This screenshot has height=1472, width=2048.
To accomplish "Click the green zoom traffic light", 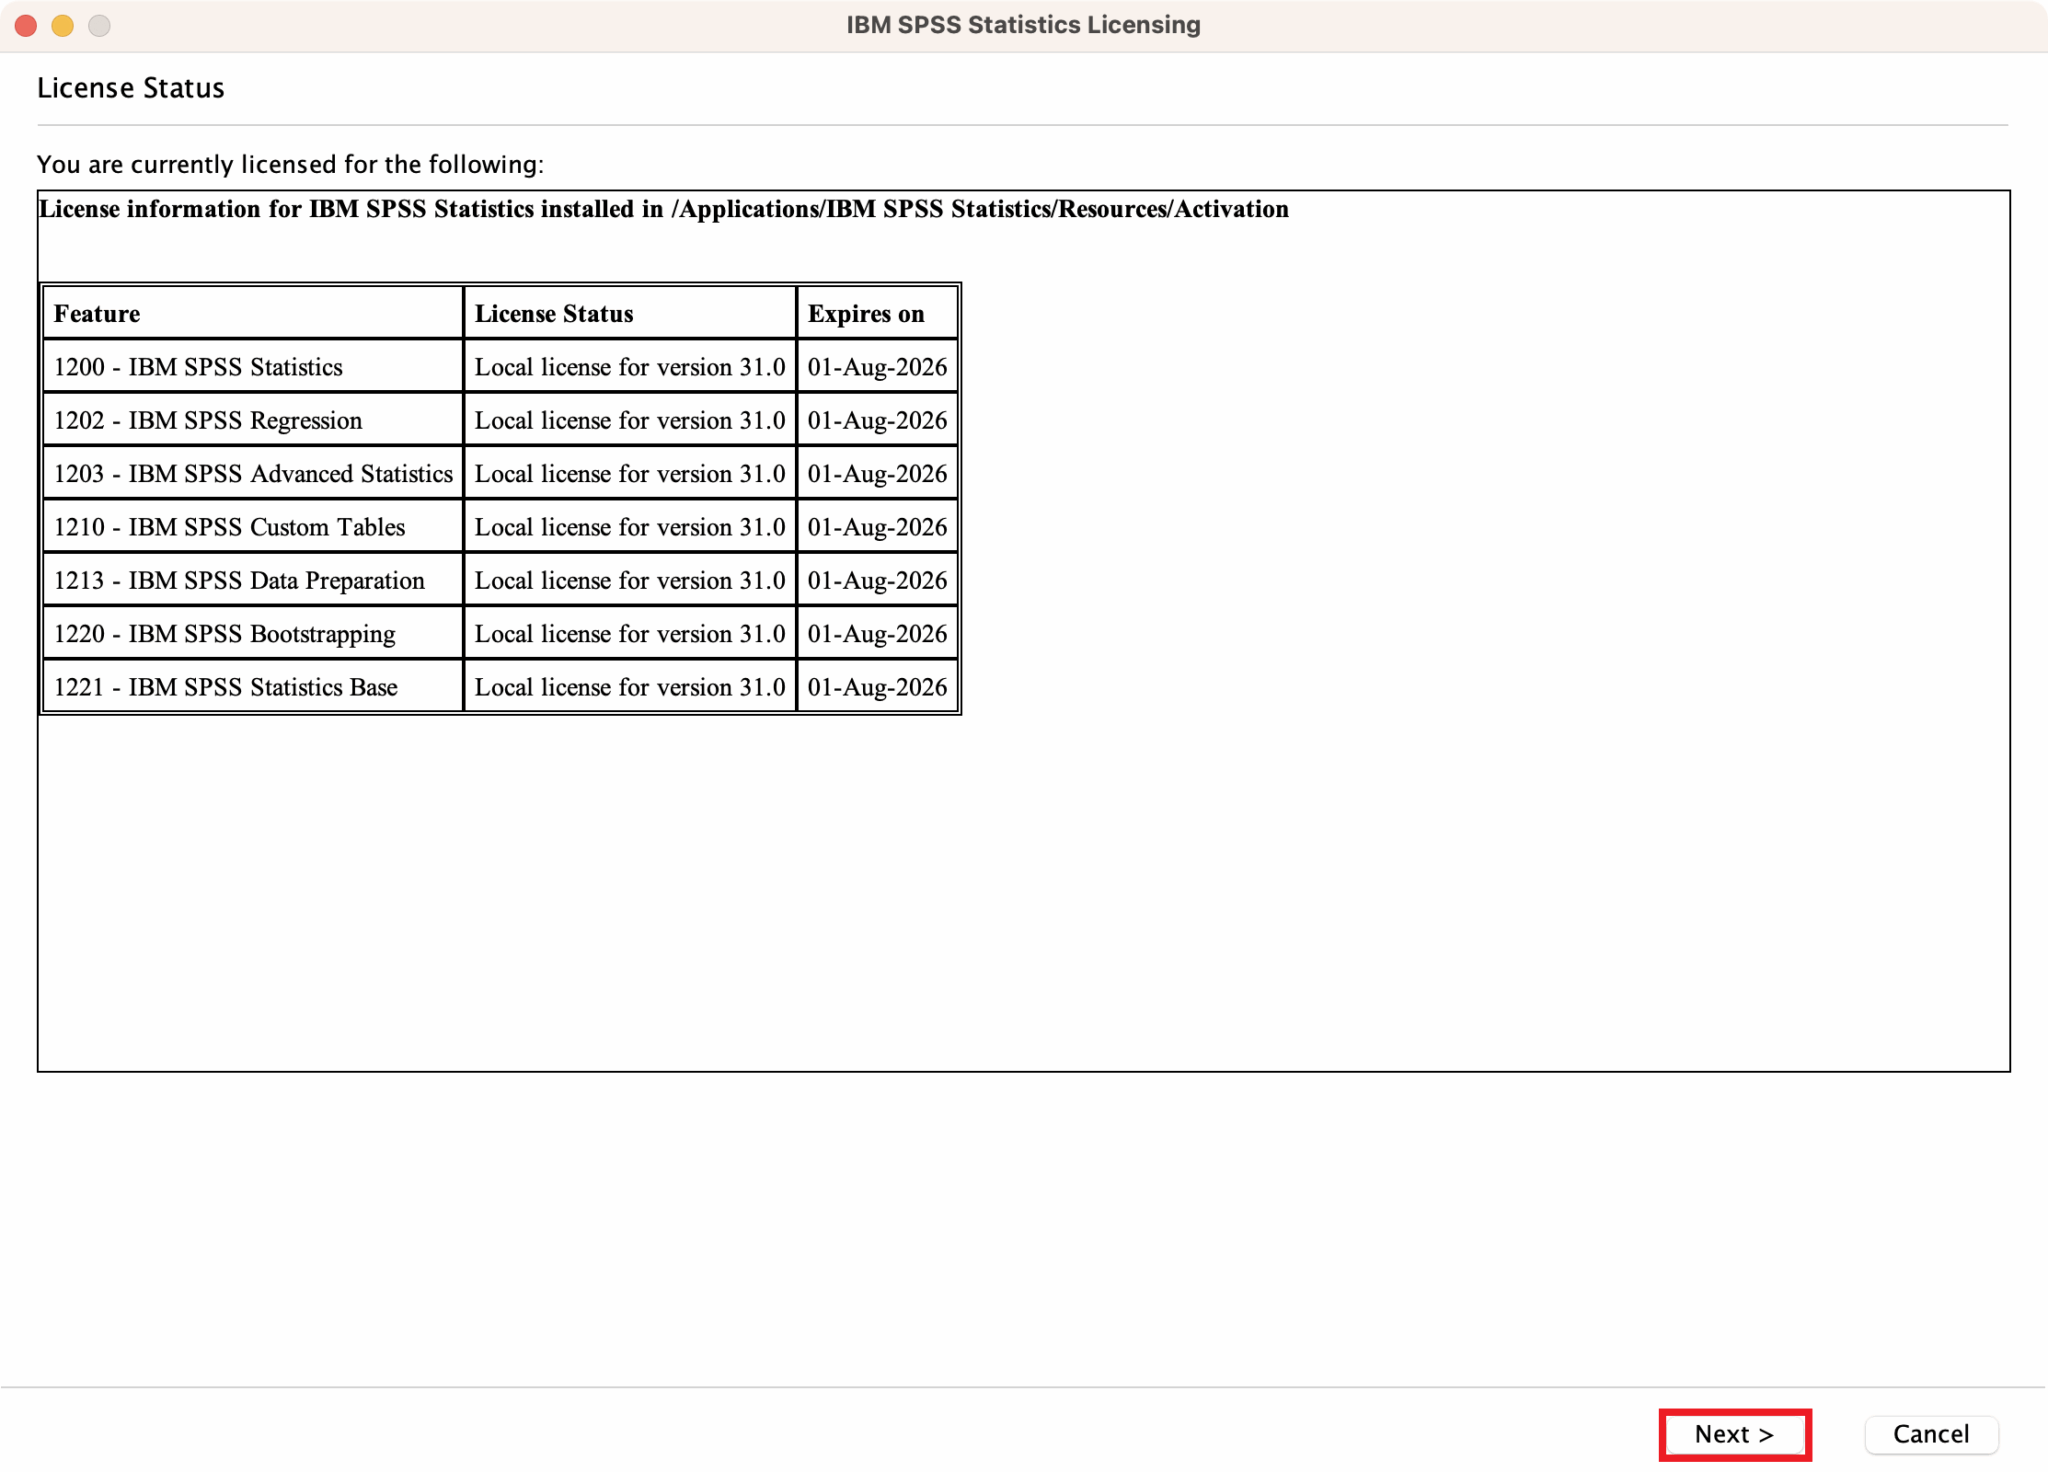I will [97, 24].
